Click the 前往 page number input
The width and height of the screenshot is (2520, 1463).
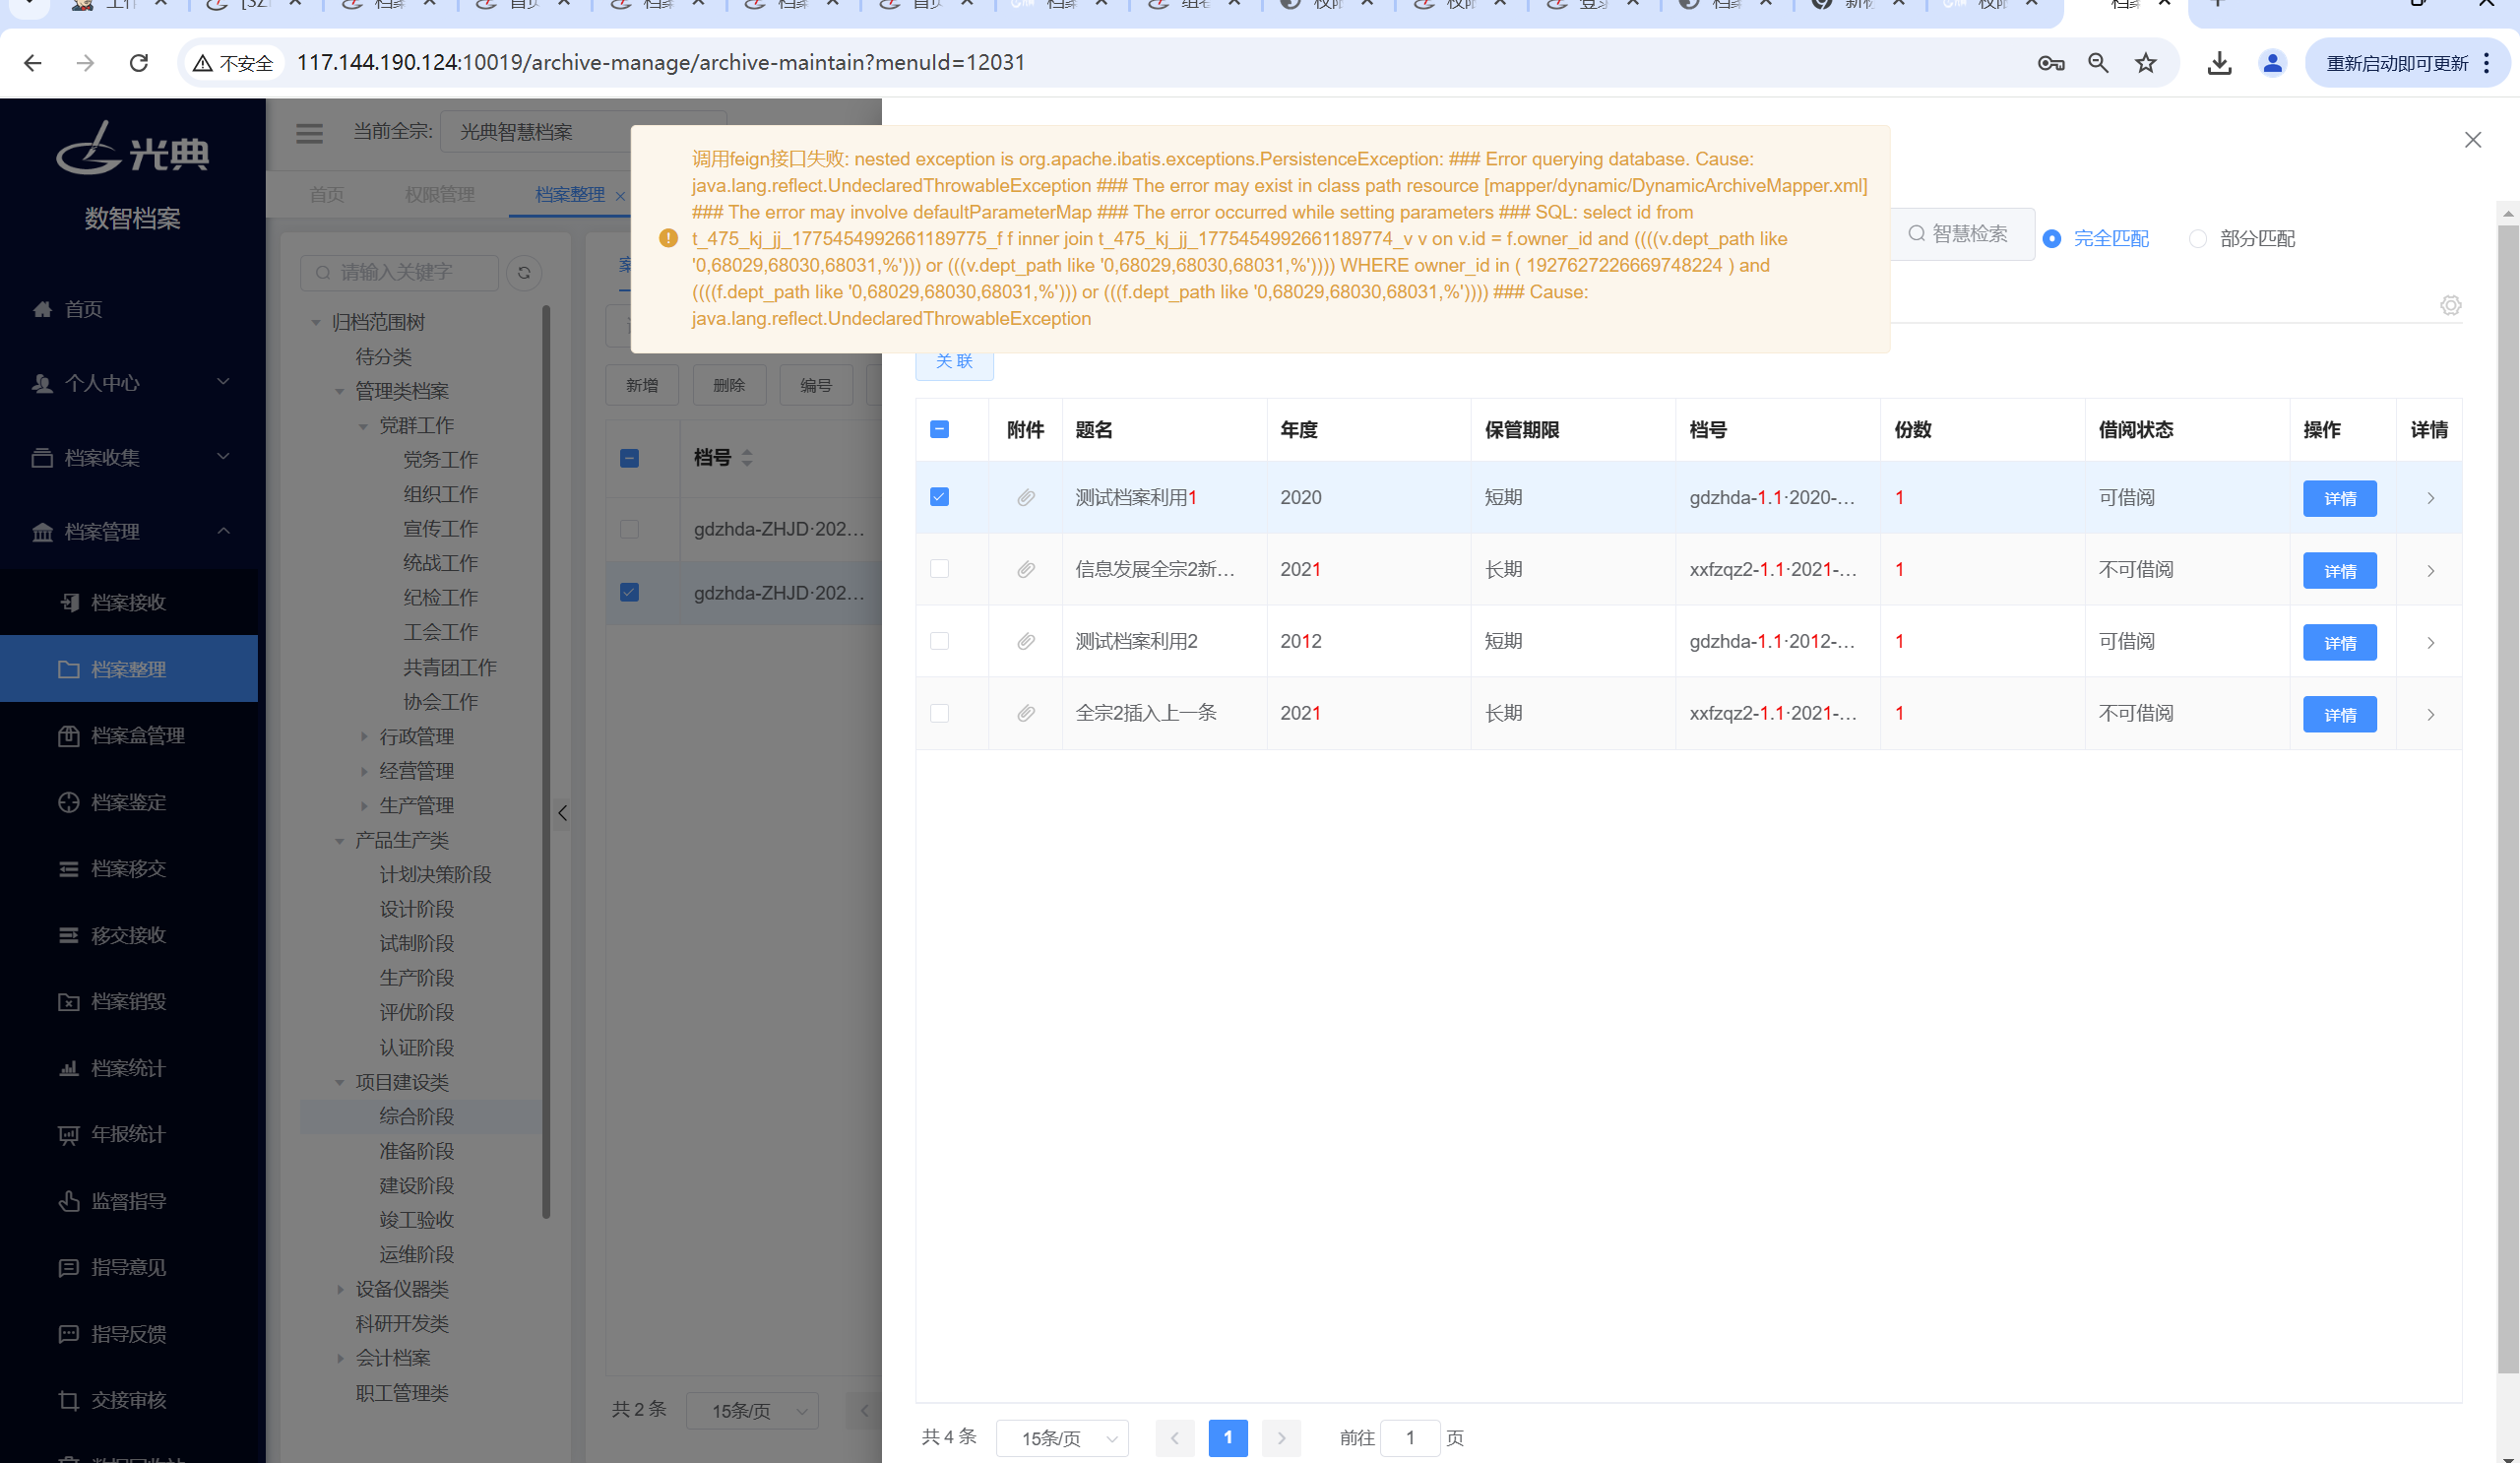click(1410, 1438)
